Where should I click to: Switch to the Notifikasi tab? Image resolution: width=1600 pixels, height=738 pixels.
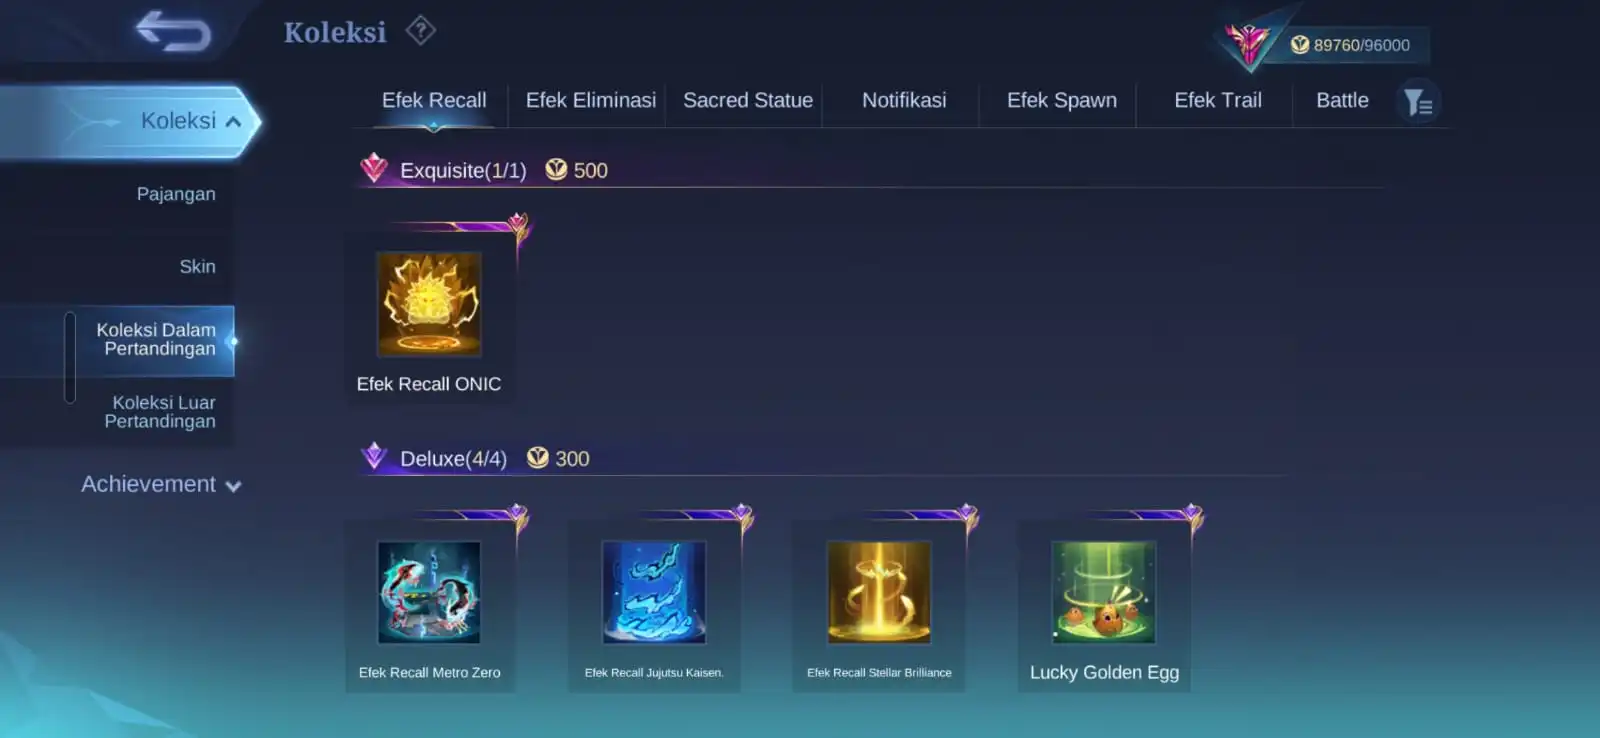coord(904,100)
